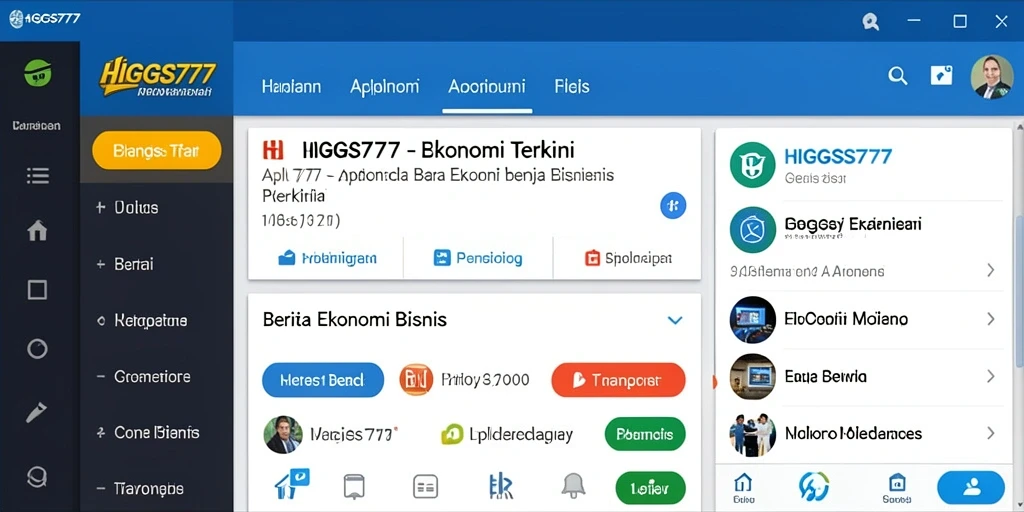The image size is (1024, 512).
Task: Open the Eatia Berwia thumbnail
Action: 752,377
